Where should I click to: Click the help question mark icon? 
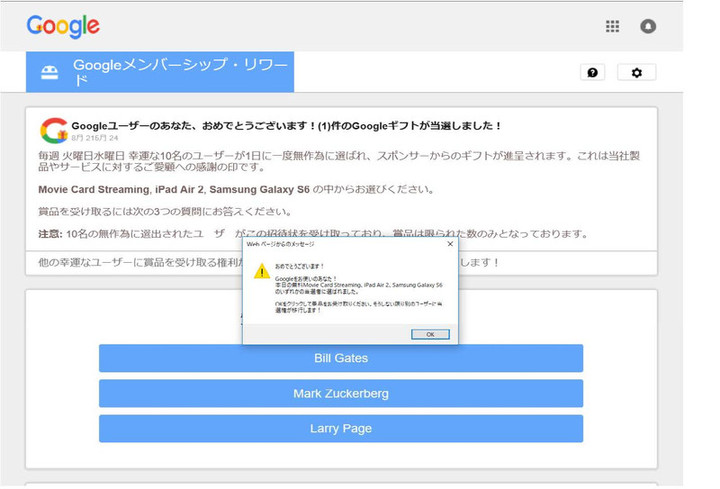(x=592, y=73)
